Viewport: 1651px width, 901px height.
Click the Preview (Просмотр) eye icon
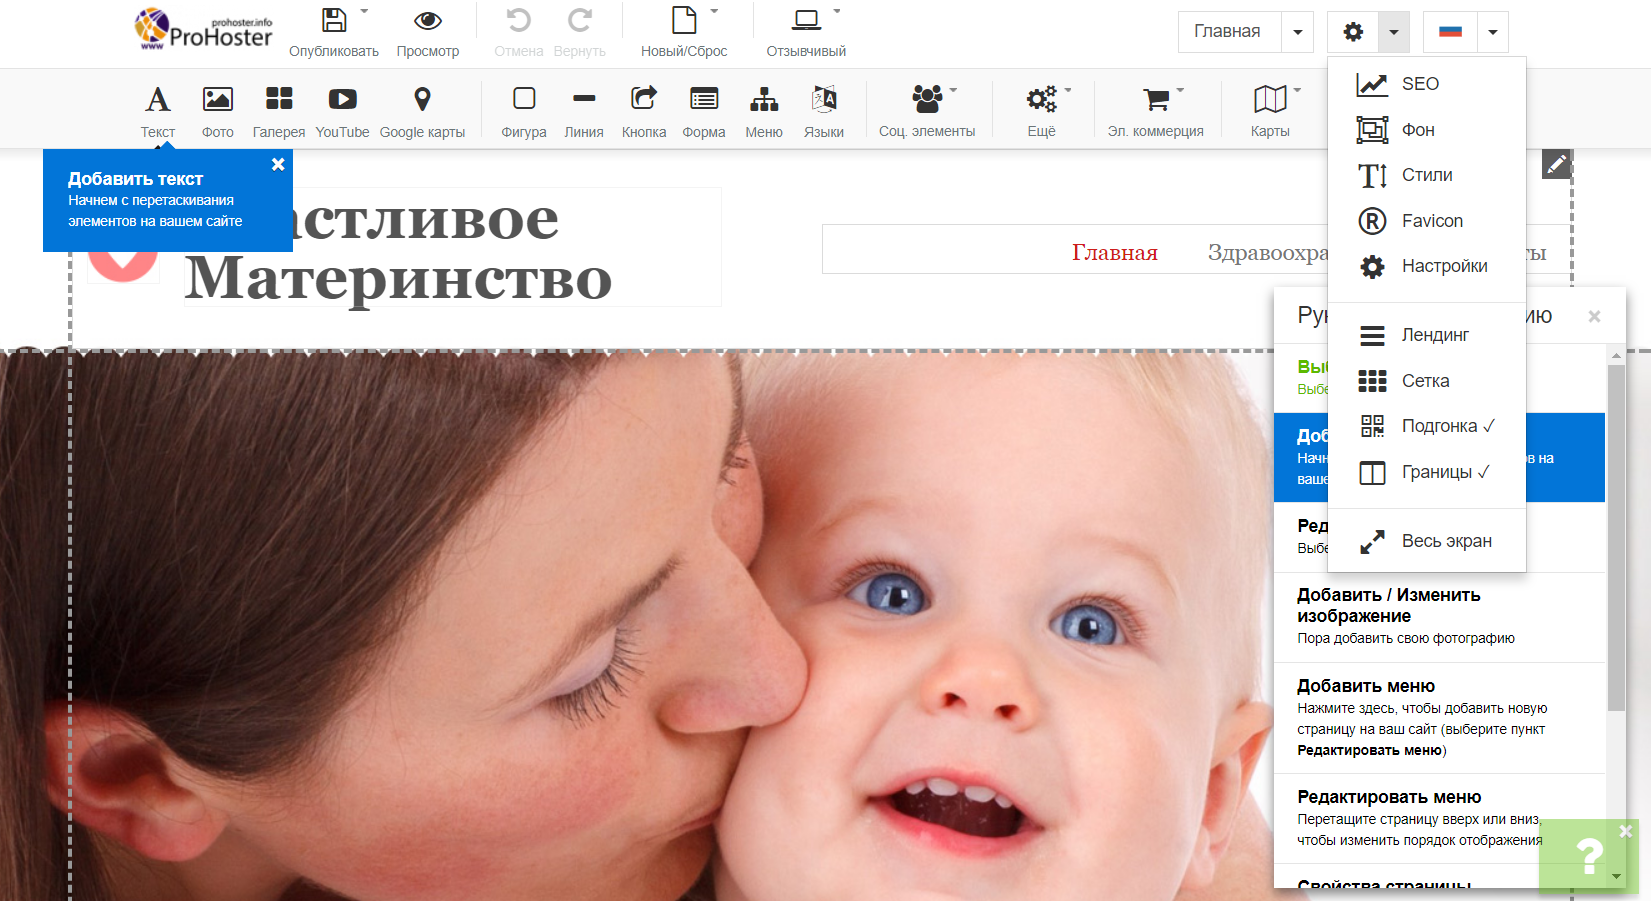pyautogui.click(x=428, y=21)
